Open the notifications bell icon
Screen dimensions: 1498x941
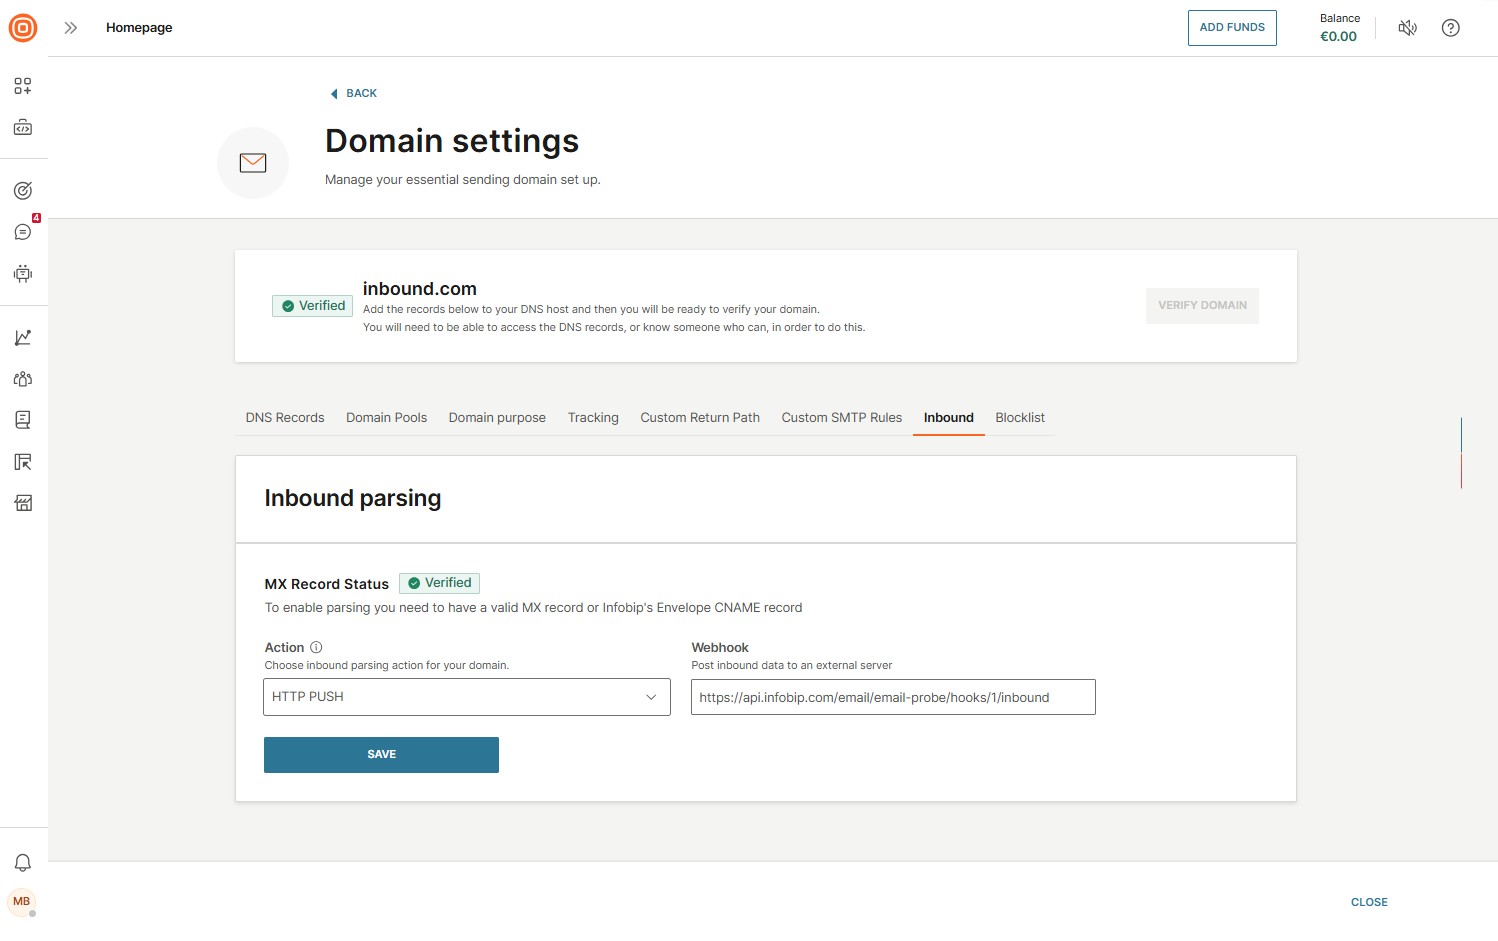(x=22, y=862)
